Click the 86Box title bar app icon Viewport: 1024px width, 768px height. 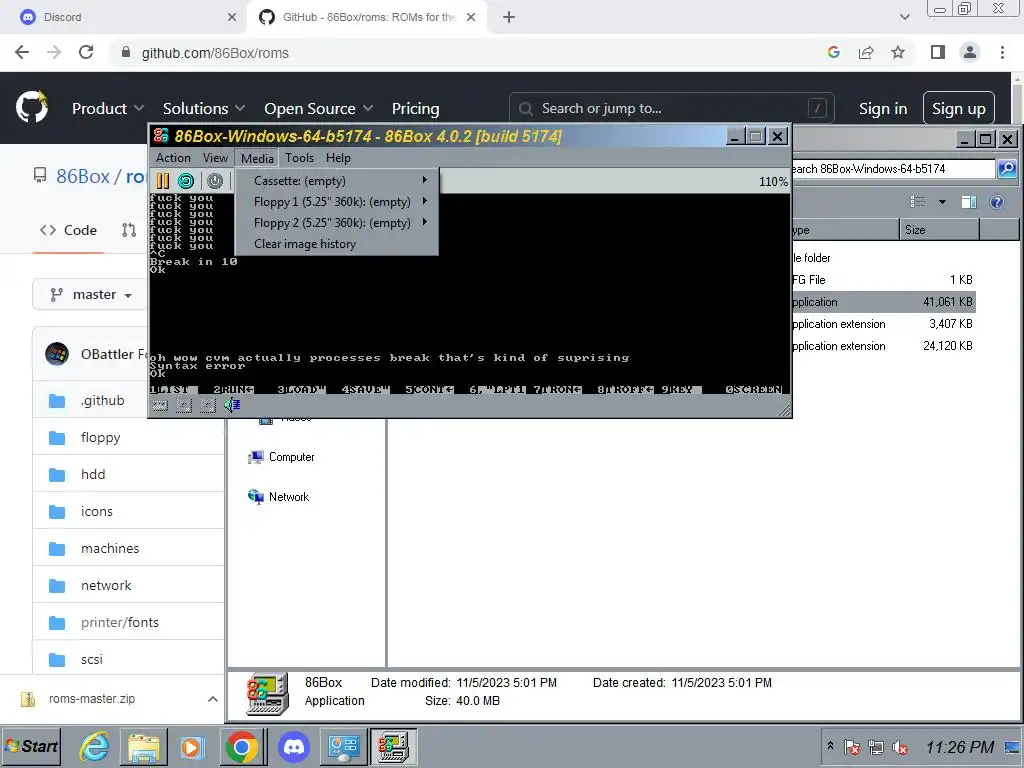(x=161, y=136)
